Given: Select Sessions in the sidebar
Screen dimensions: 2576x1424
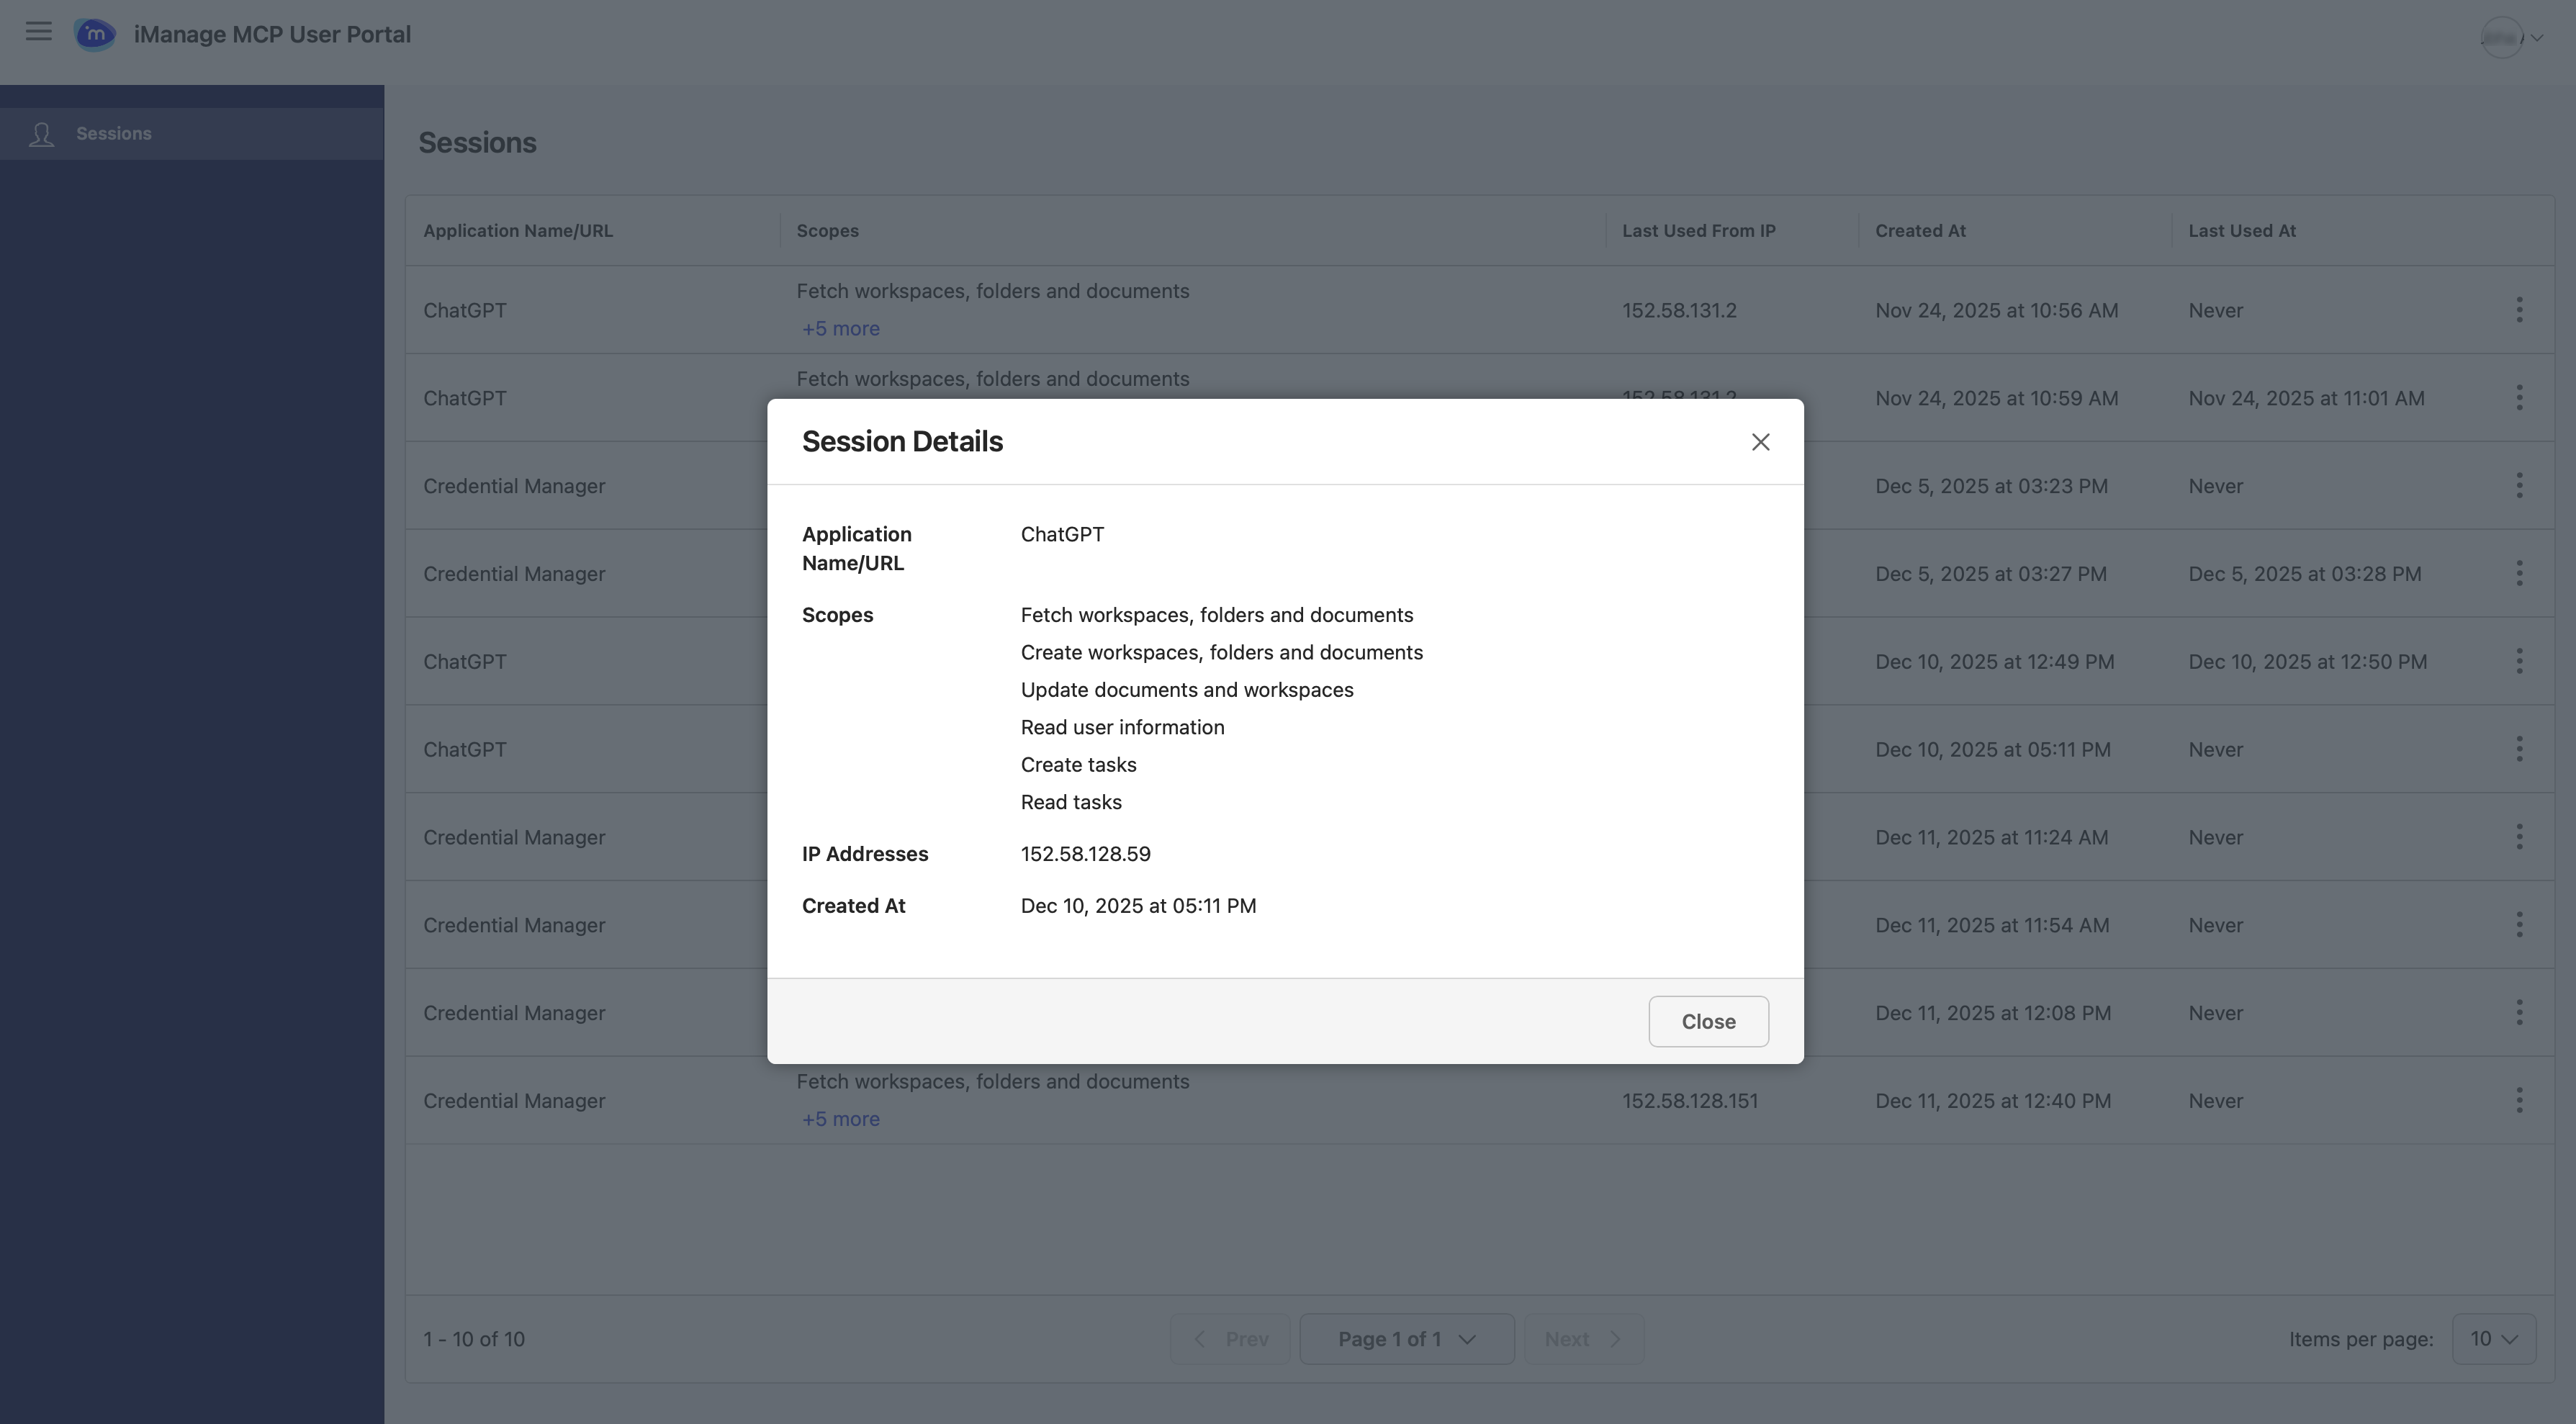Looking at the screenshot, I should tap(192, 134).
